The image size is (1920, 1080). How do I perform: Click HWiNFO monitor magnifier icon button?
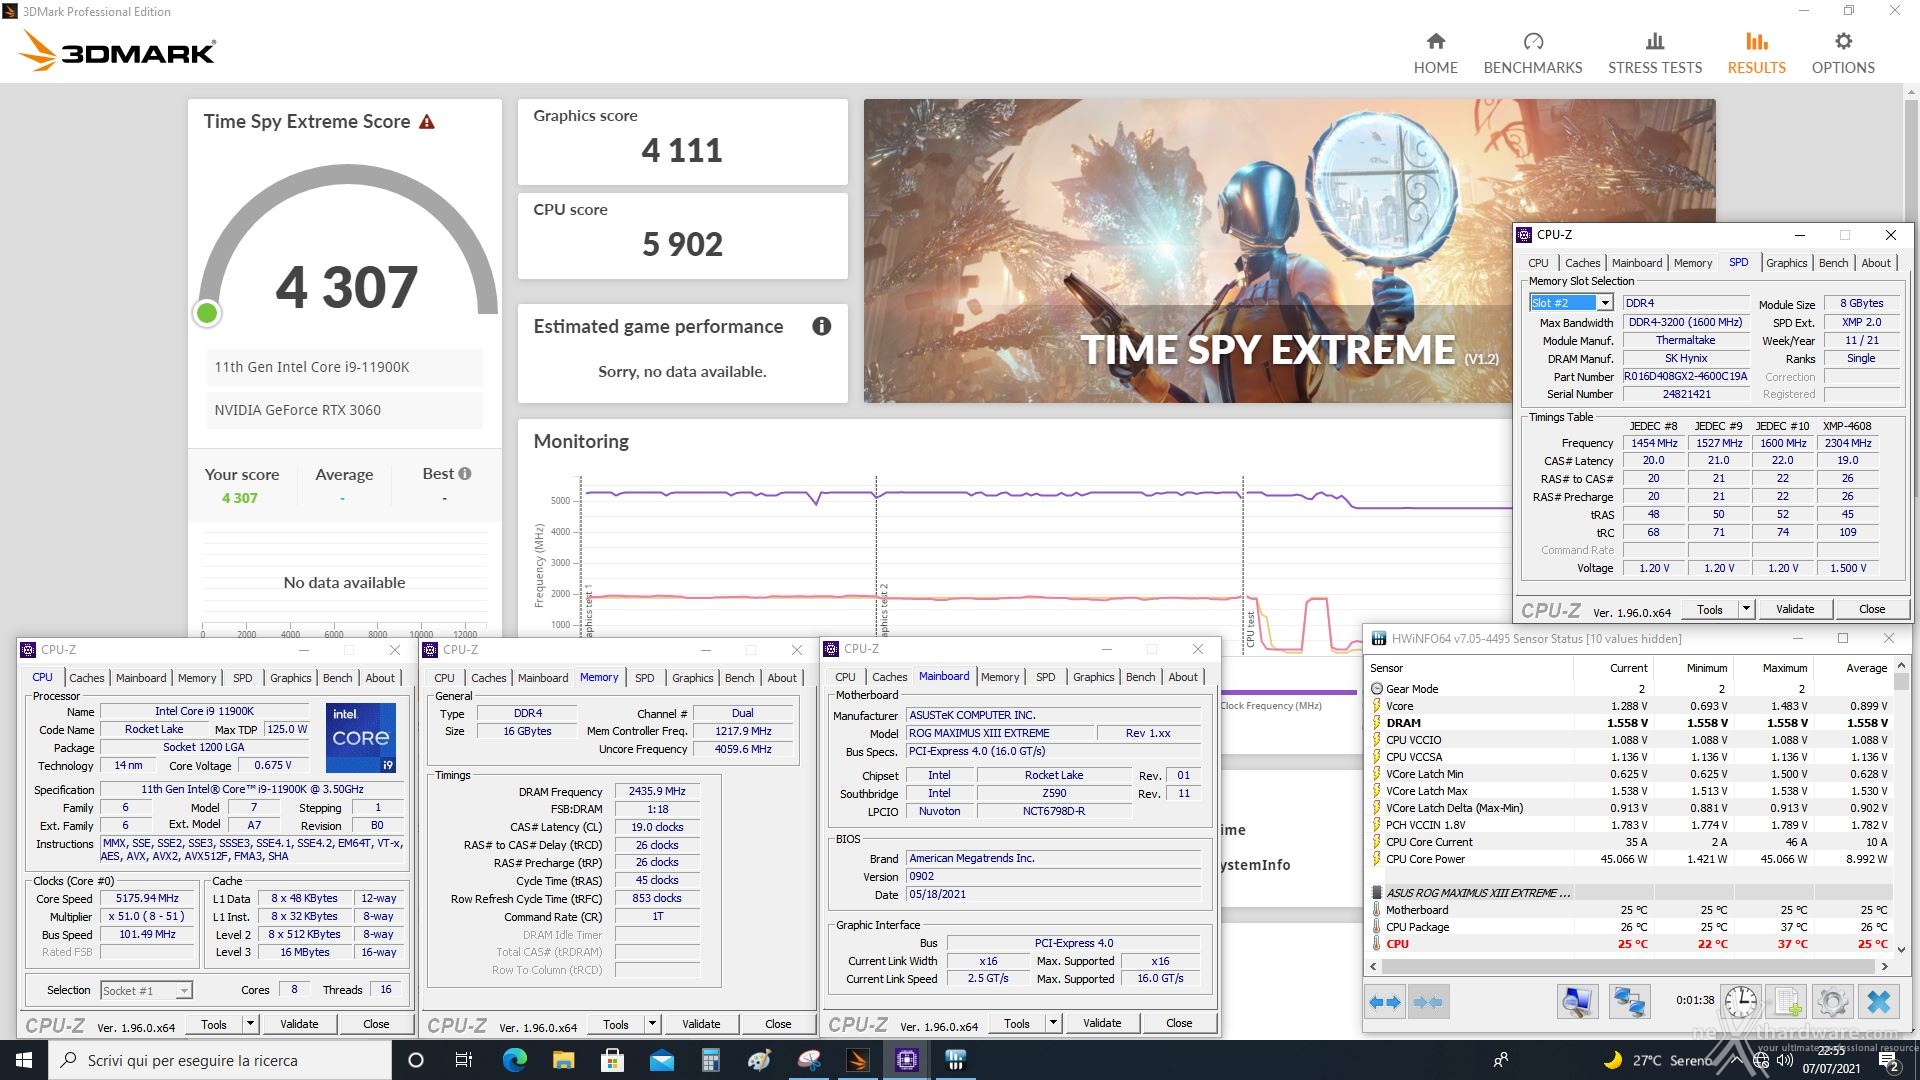(x=1577, y=1001)
